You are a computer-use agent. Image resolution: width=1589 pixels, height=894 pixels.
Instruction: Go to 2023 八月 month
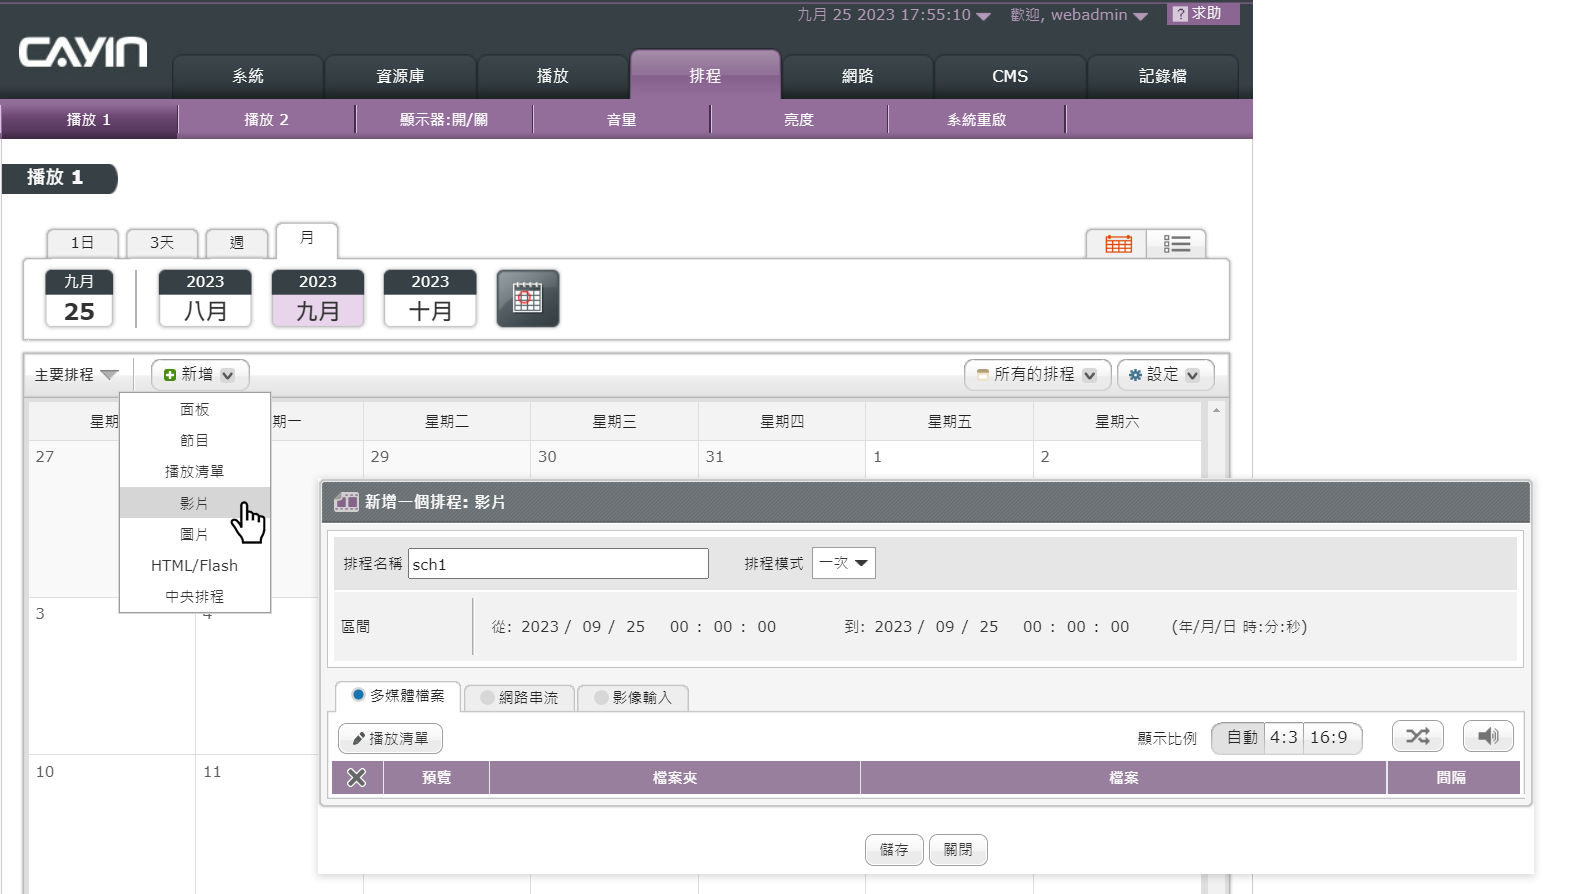pyautogui.click(x=205, y=298)
